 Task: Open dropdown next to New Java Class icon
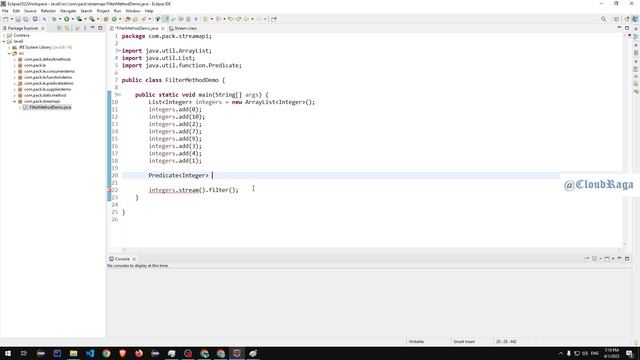pyautogui.click(x=120, y=19)
